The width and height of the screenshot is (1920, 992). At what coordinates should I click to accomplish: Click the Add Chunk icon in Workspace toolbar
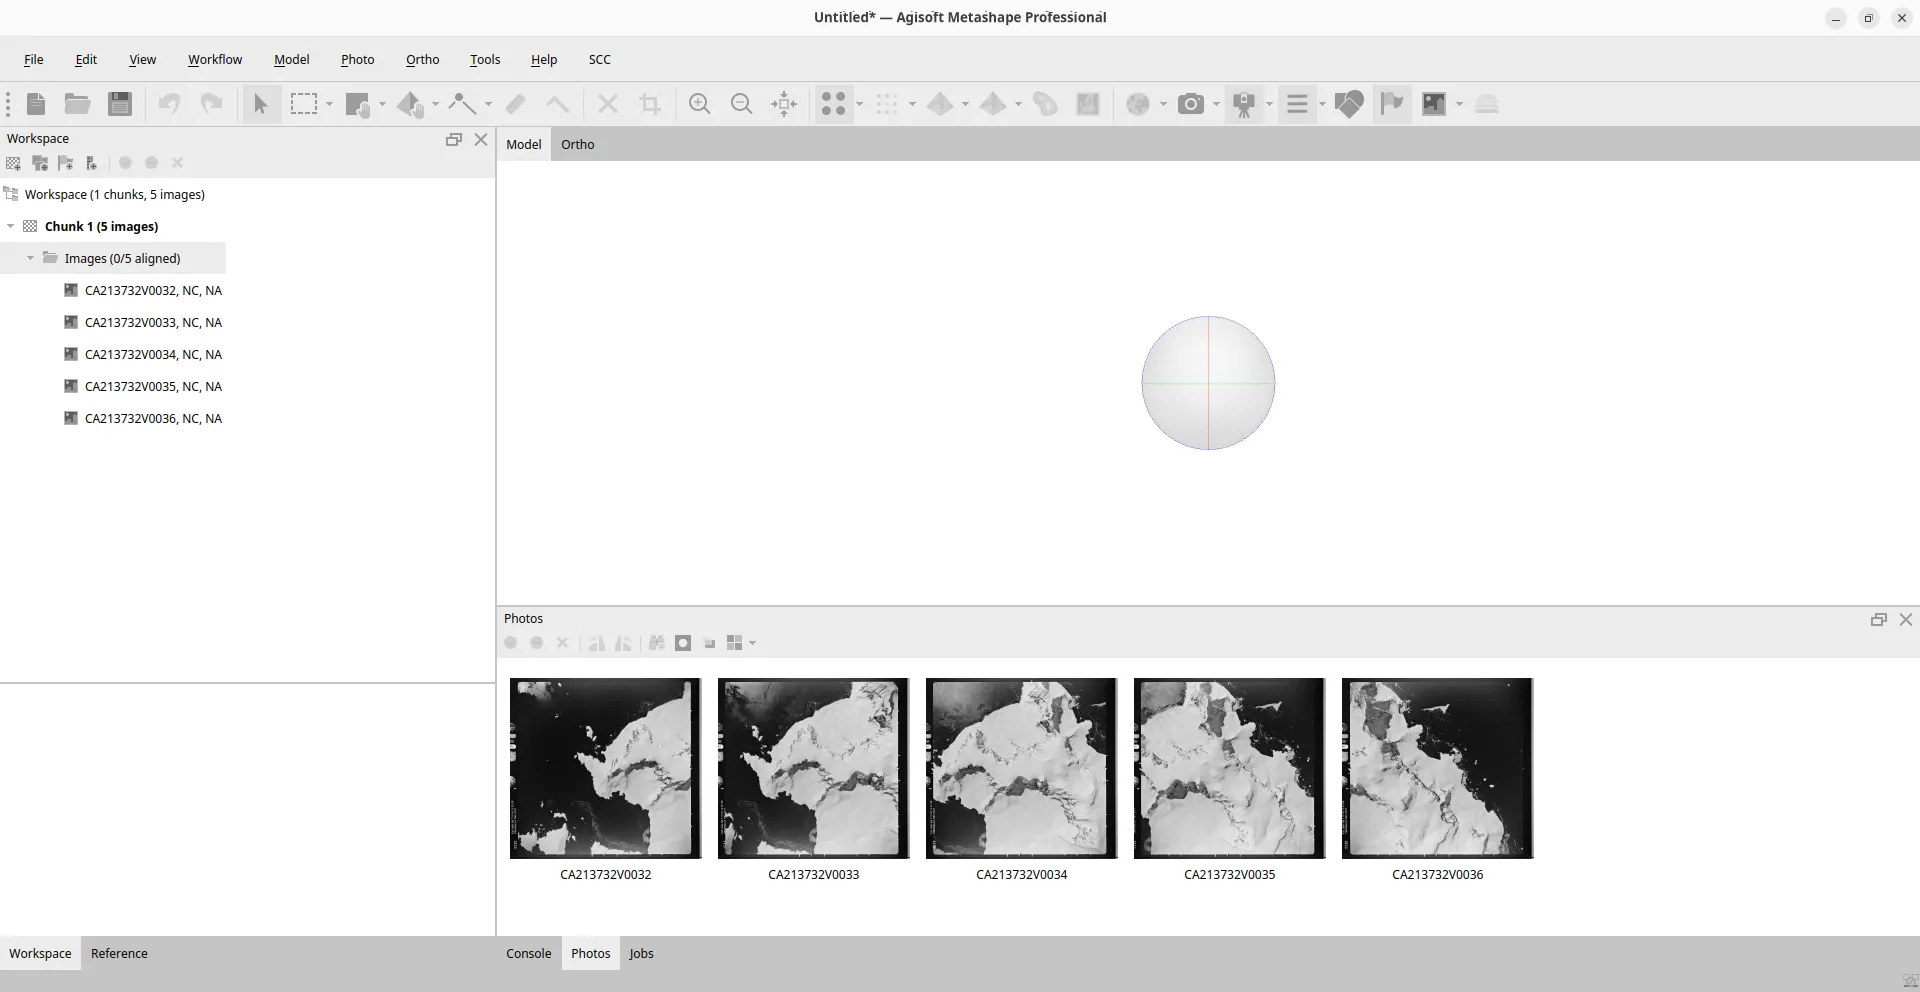13,163
